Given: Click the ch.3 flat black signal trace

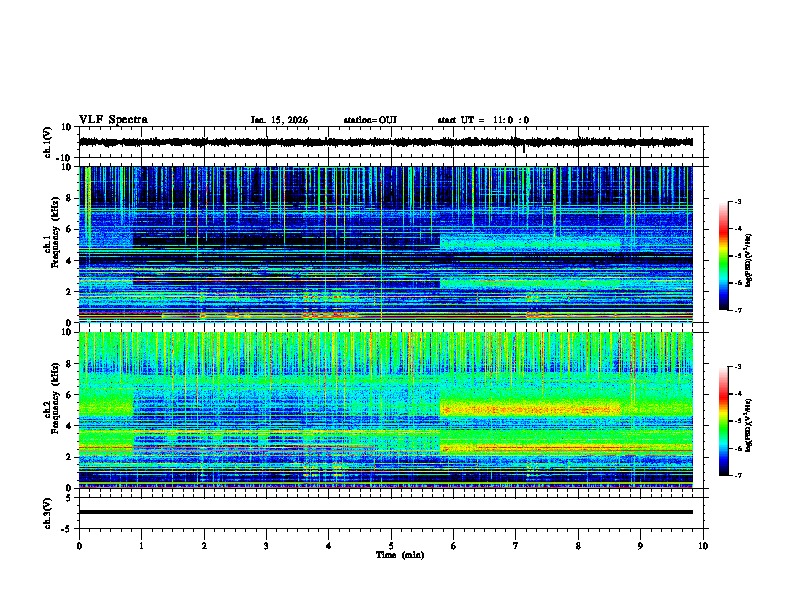Looking at the screenshot, I should [x=385, y=512].
